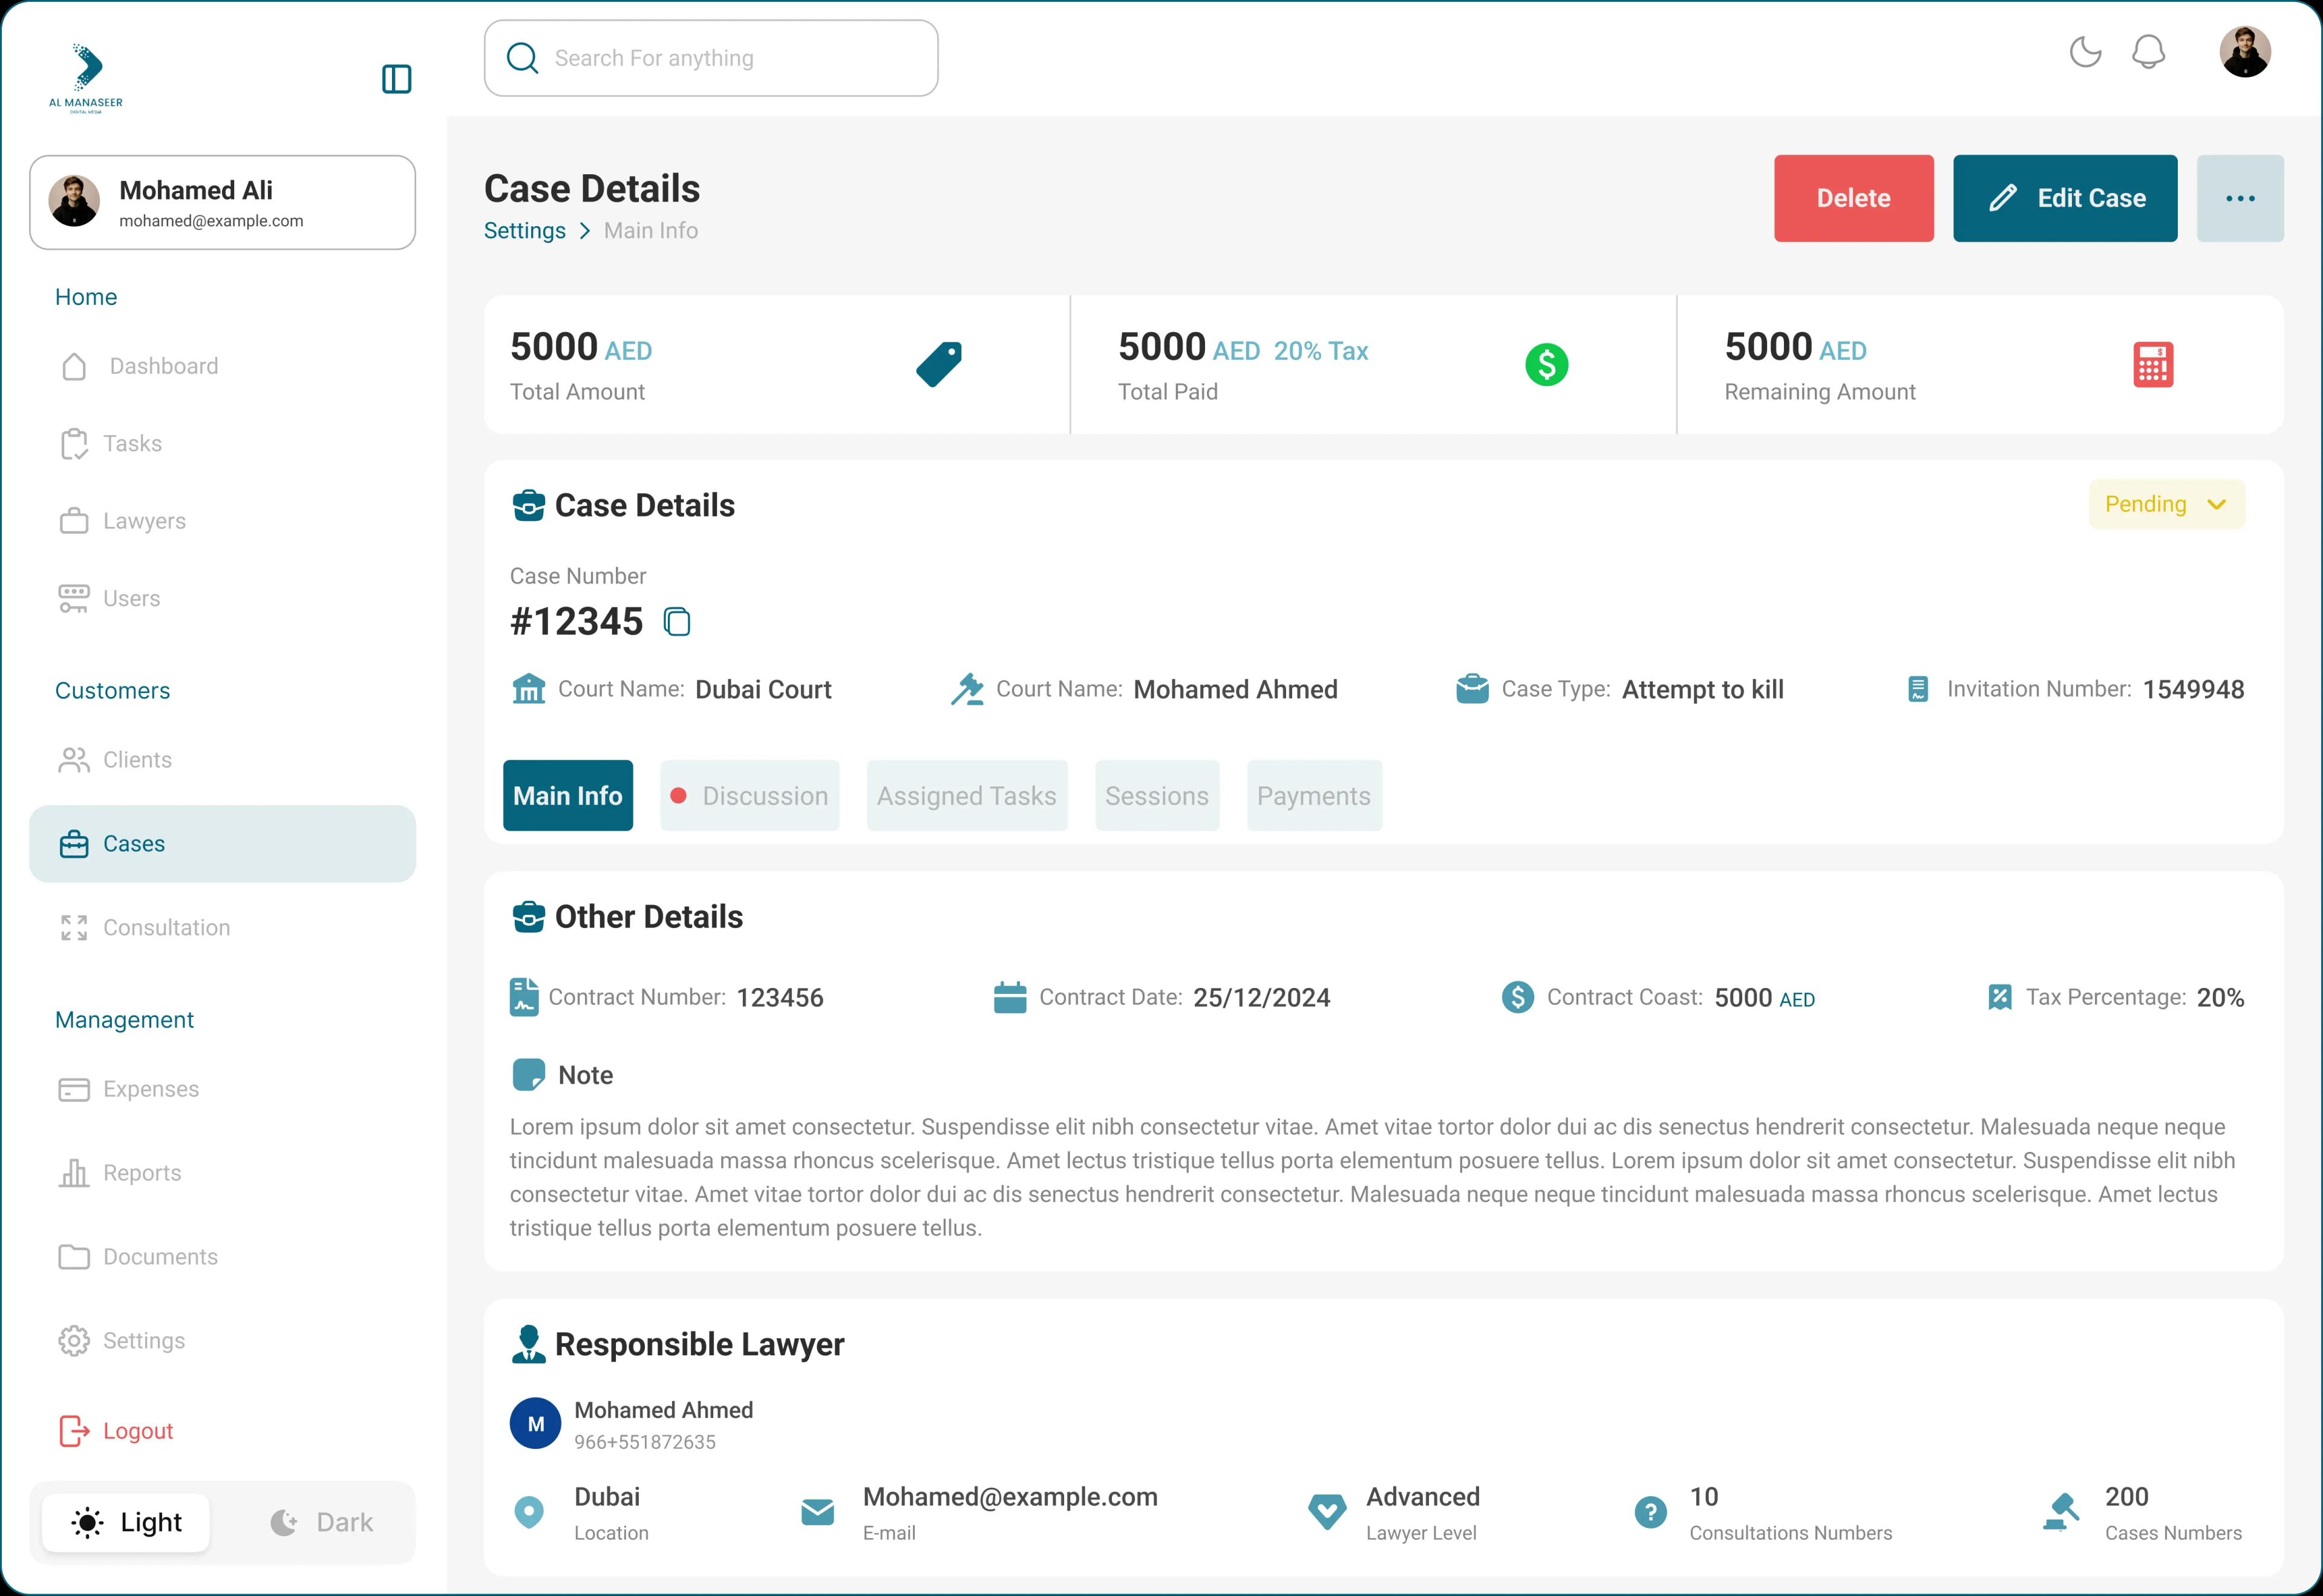Click the red calculator icon on the Remaining Amount card

point(2153,364)
